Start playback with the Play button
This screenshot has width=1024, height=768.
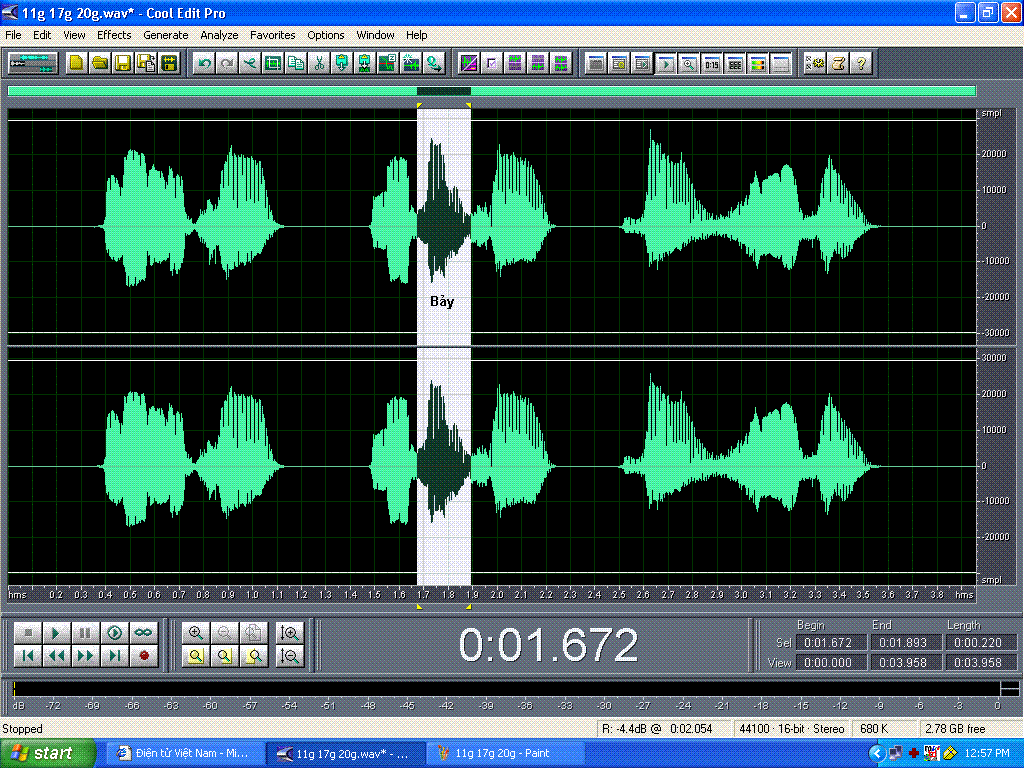pyautogui.click(x=56, y=632)
